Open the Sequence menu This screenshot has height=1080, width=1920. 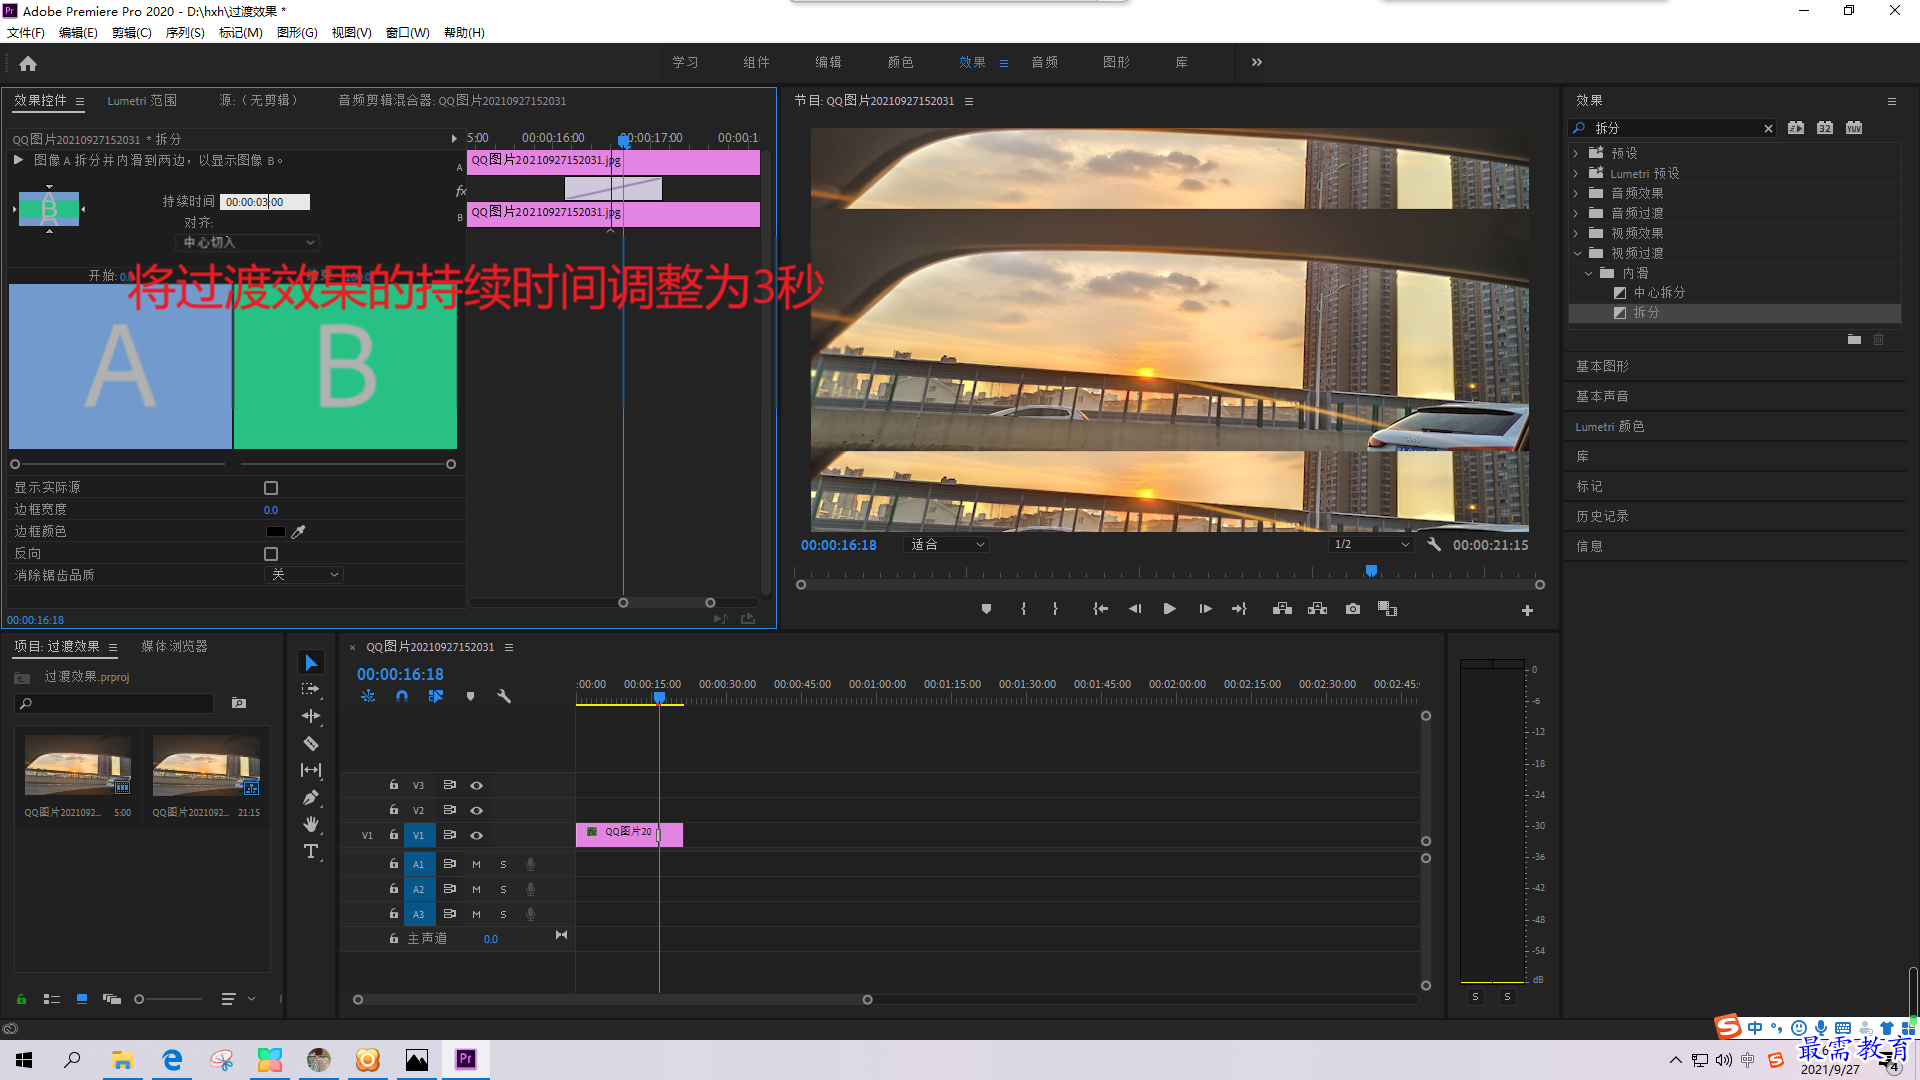pyautogui.click(x=185, y=33)
